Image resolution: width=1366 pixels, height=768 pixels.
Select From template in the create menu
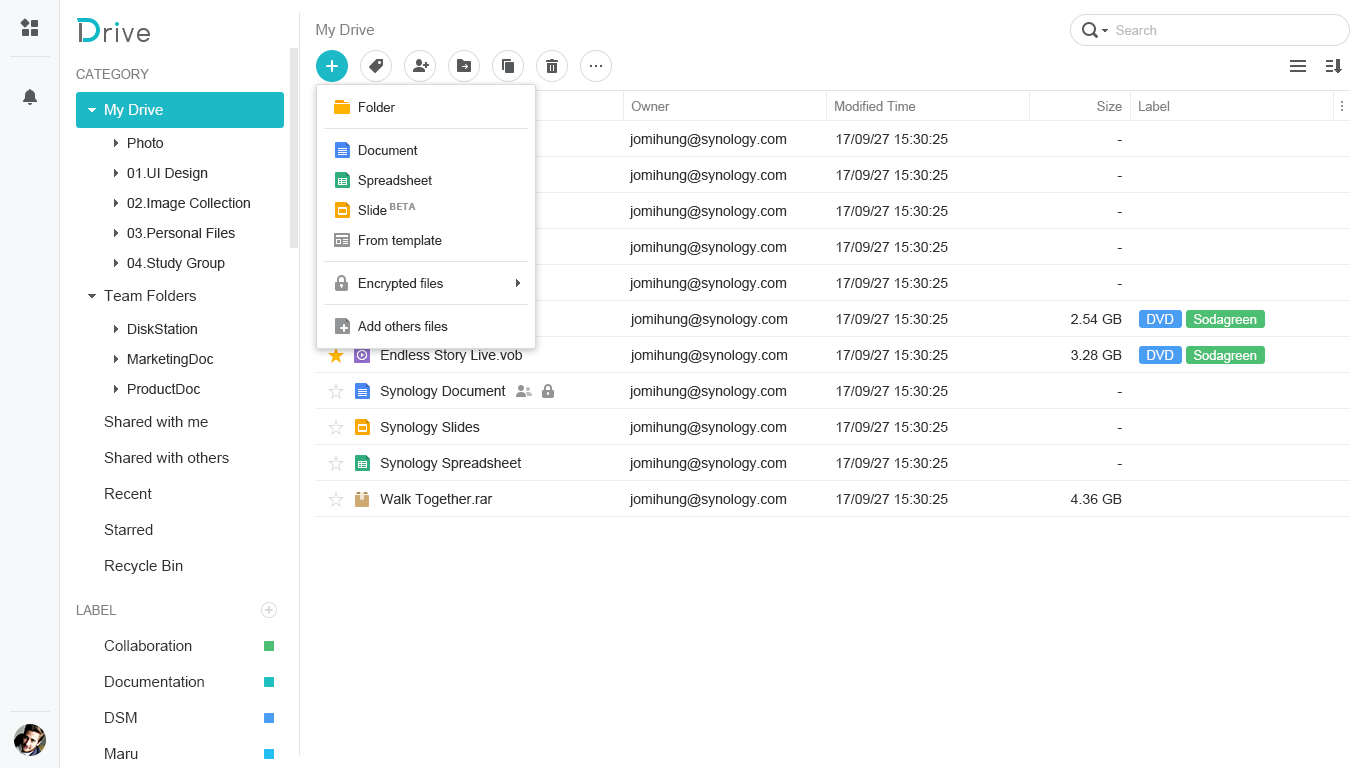coord(399,240)
